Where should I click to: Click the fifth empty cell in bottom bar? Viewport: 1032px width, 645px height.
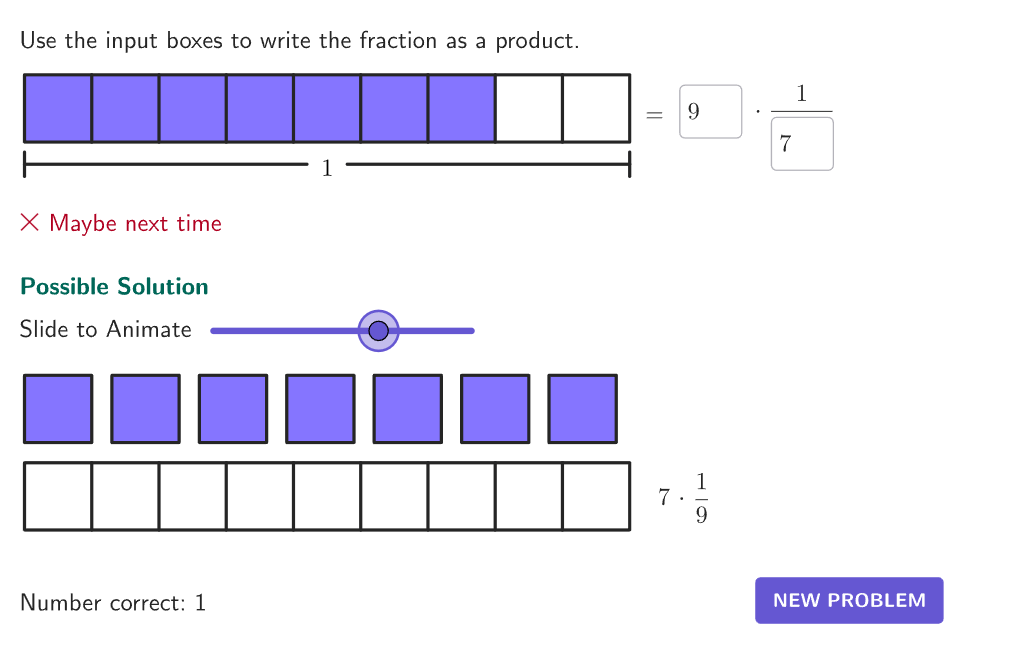tap(327, 496)
